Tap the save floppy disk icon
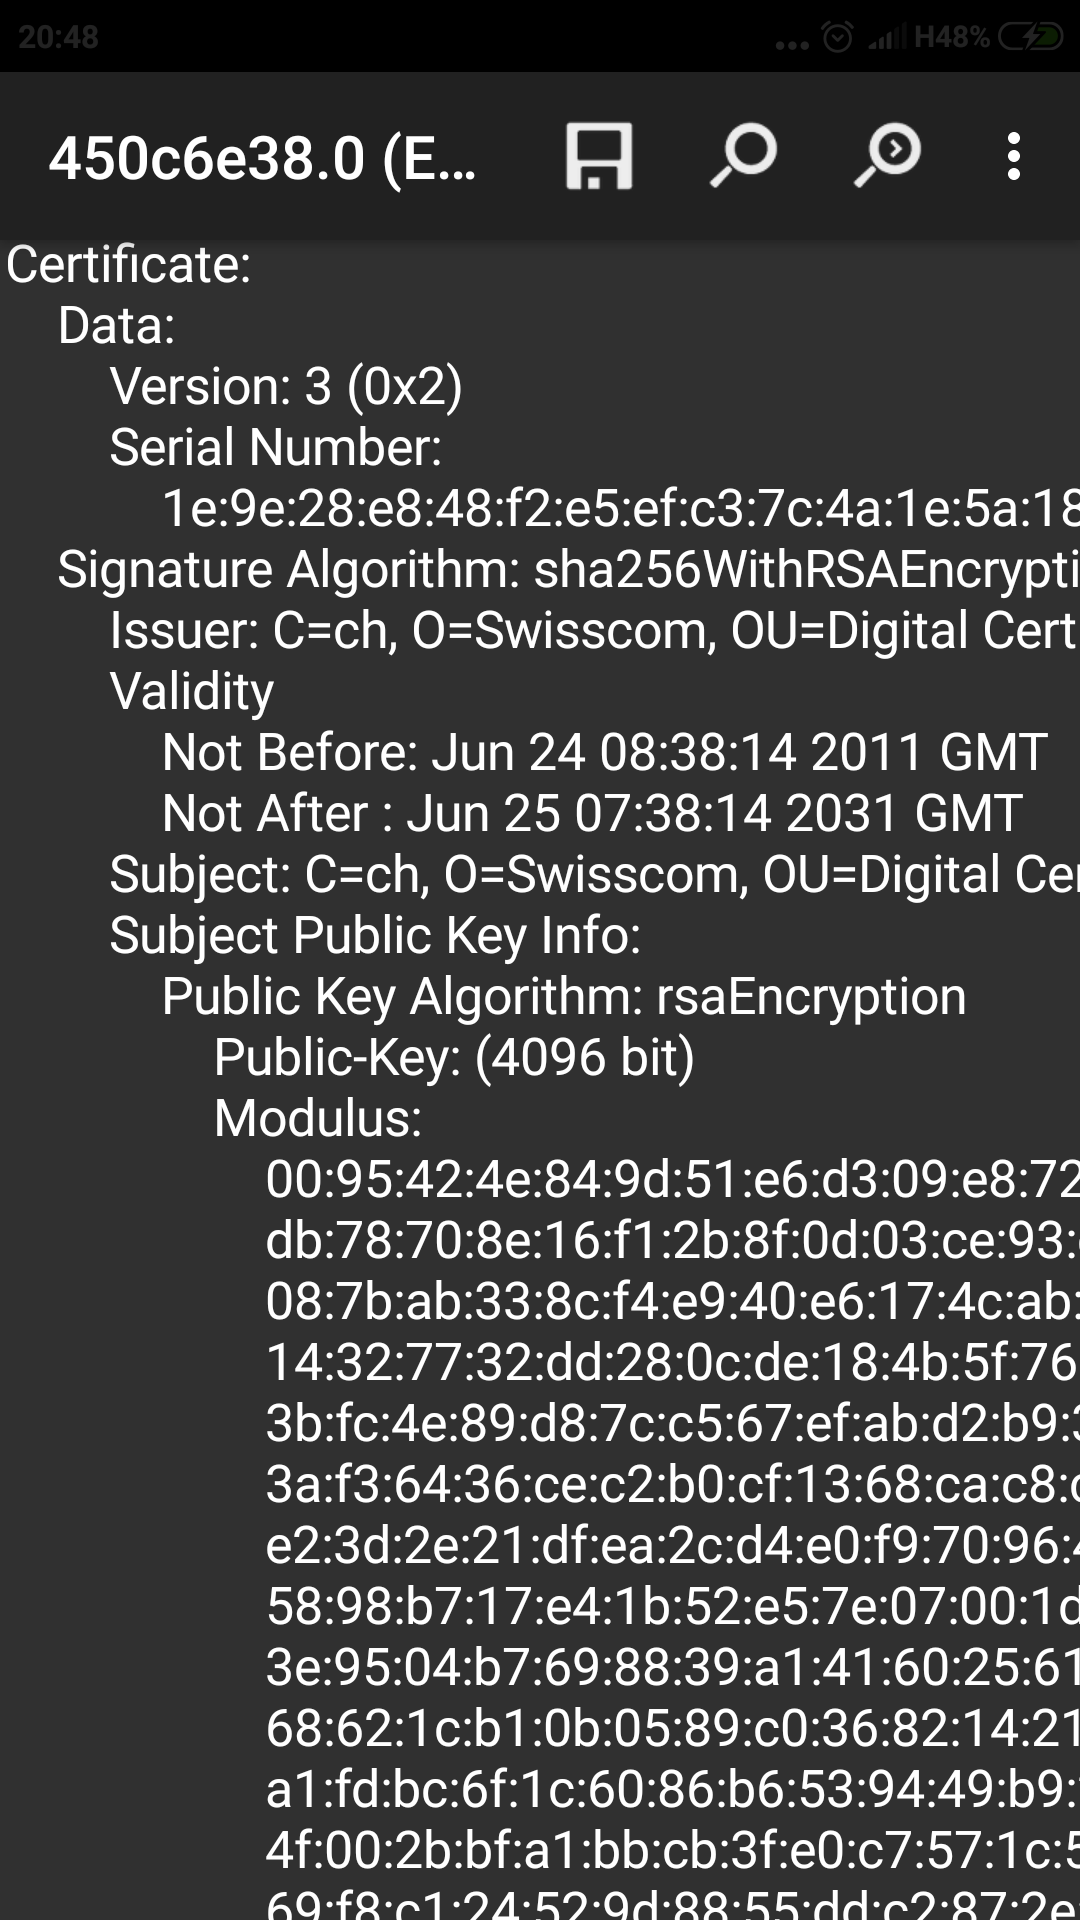 599,156
